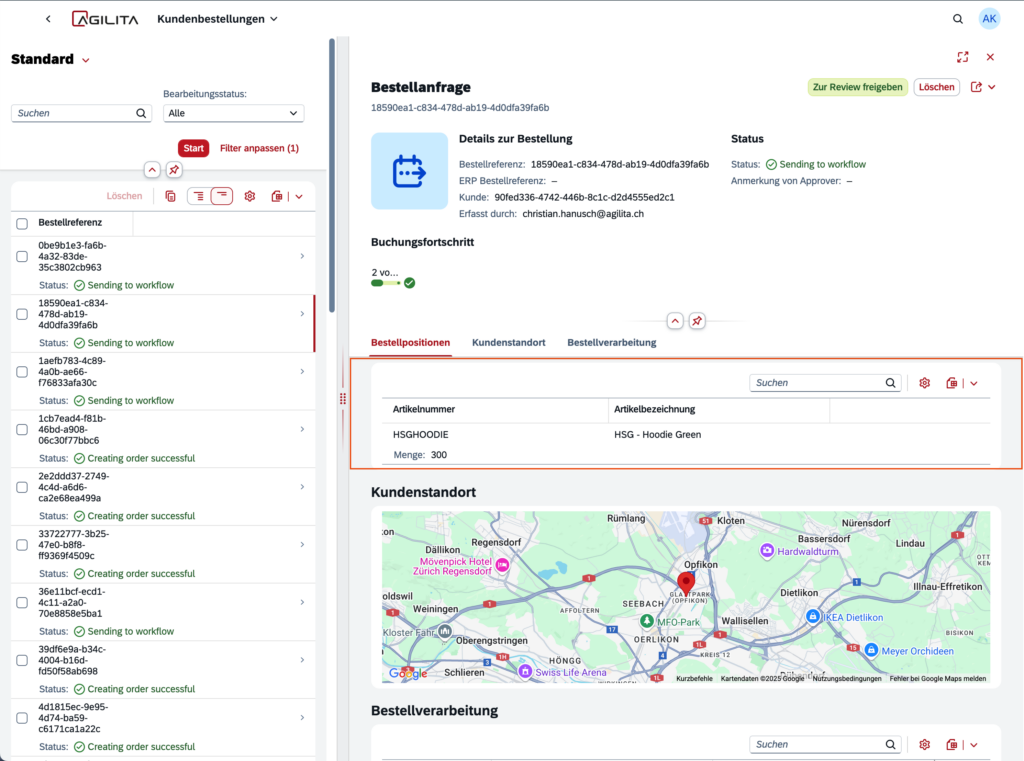Screen dimensions: 1024x761
Task: Open Bestellpositionen table settings gear
Action: pyautogui.click(x=925, y=383)
